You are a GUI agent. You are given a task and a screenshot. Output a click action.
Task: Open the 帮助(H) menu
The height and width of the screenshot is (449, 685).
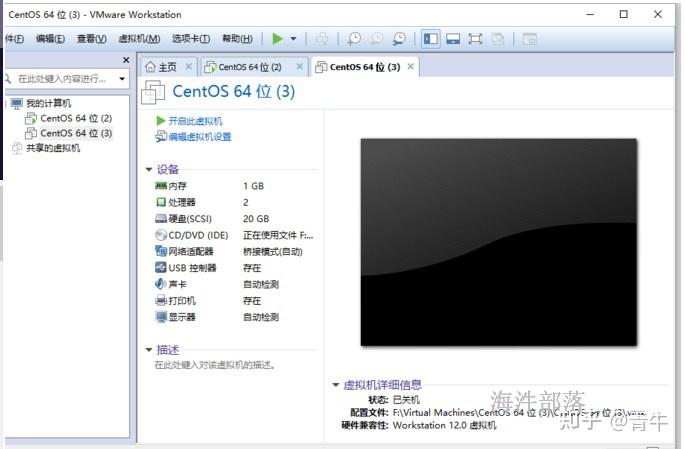(237, 39)
